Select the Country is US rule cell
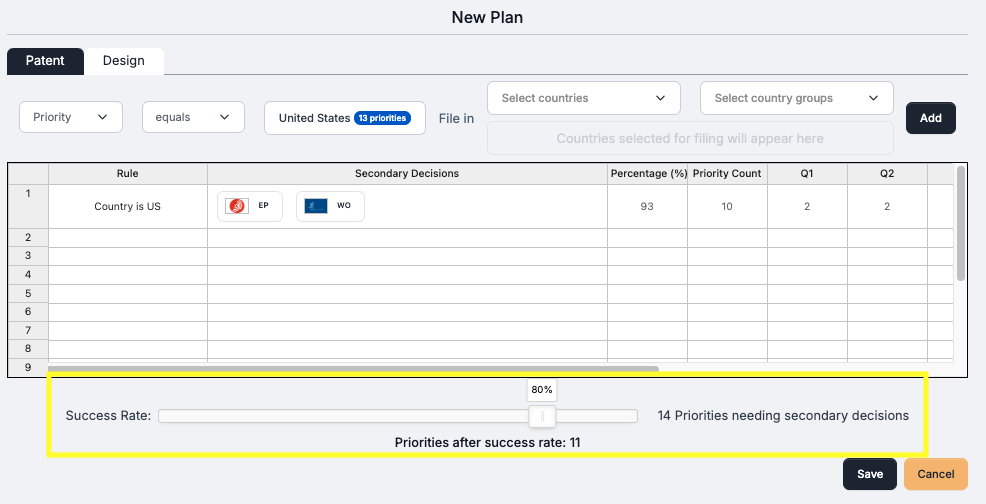 [x=127, y=207]
